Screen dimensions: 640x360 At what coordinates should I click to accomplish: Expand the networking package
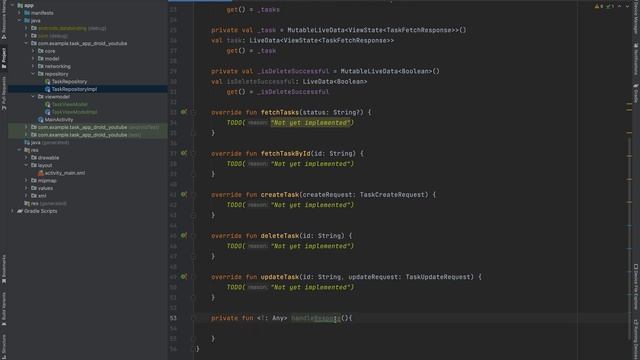(x=33, y=66)
